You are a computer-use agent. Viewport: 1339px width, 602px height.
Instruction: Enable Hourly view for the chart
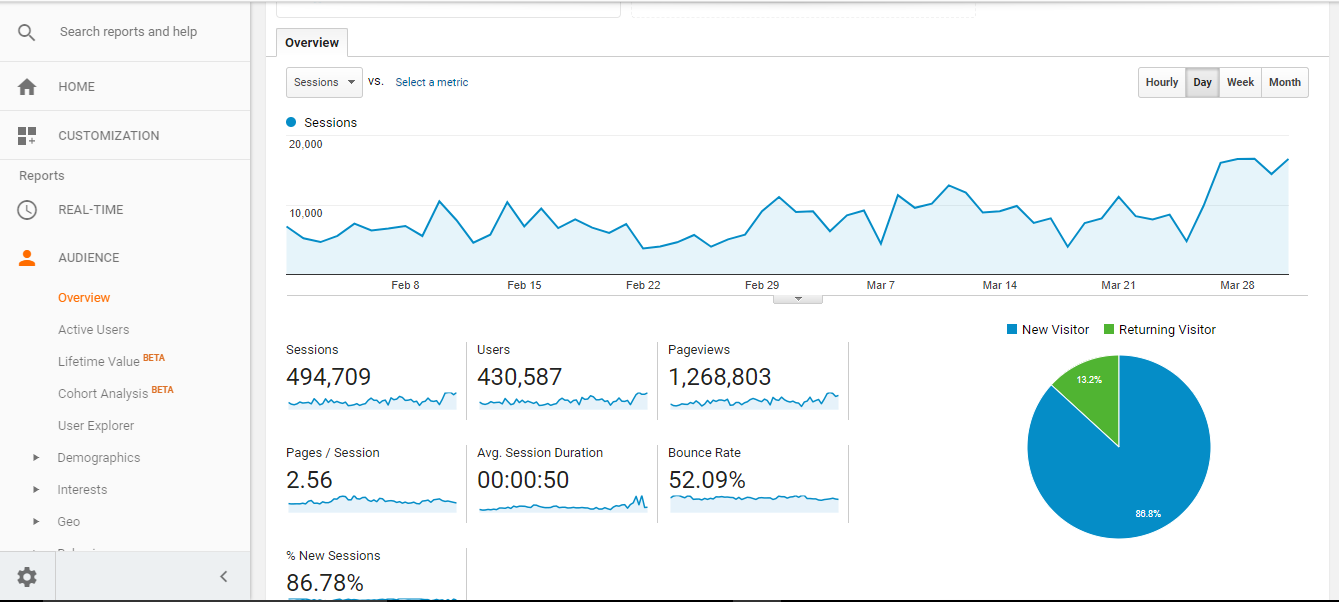click(1161, 82)
